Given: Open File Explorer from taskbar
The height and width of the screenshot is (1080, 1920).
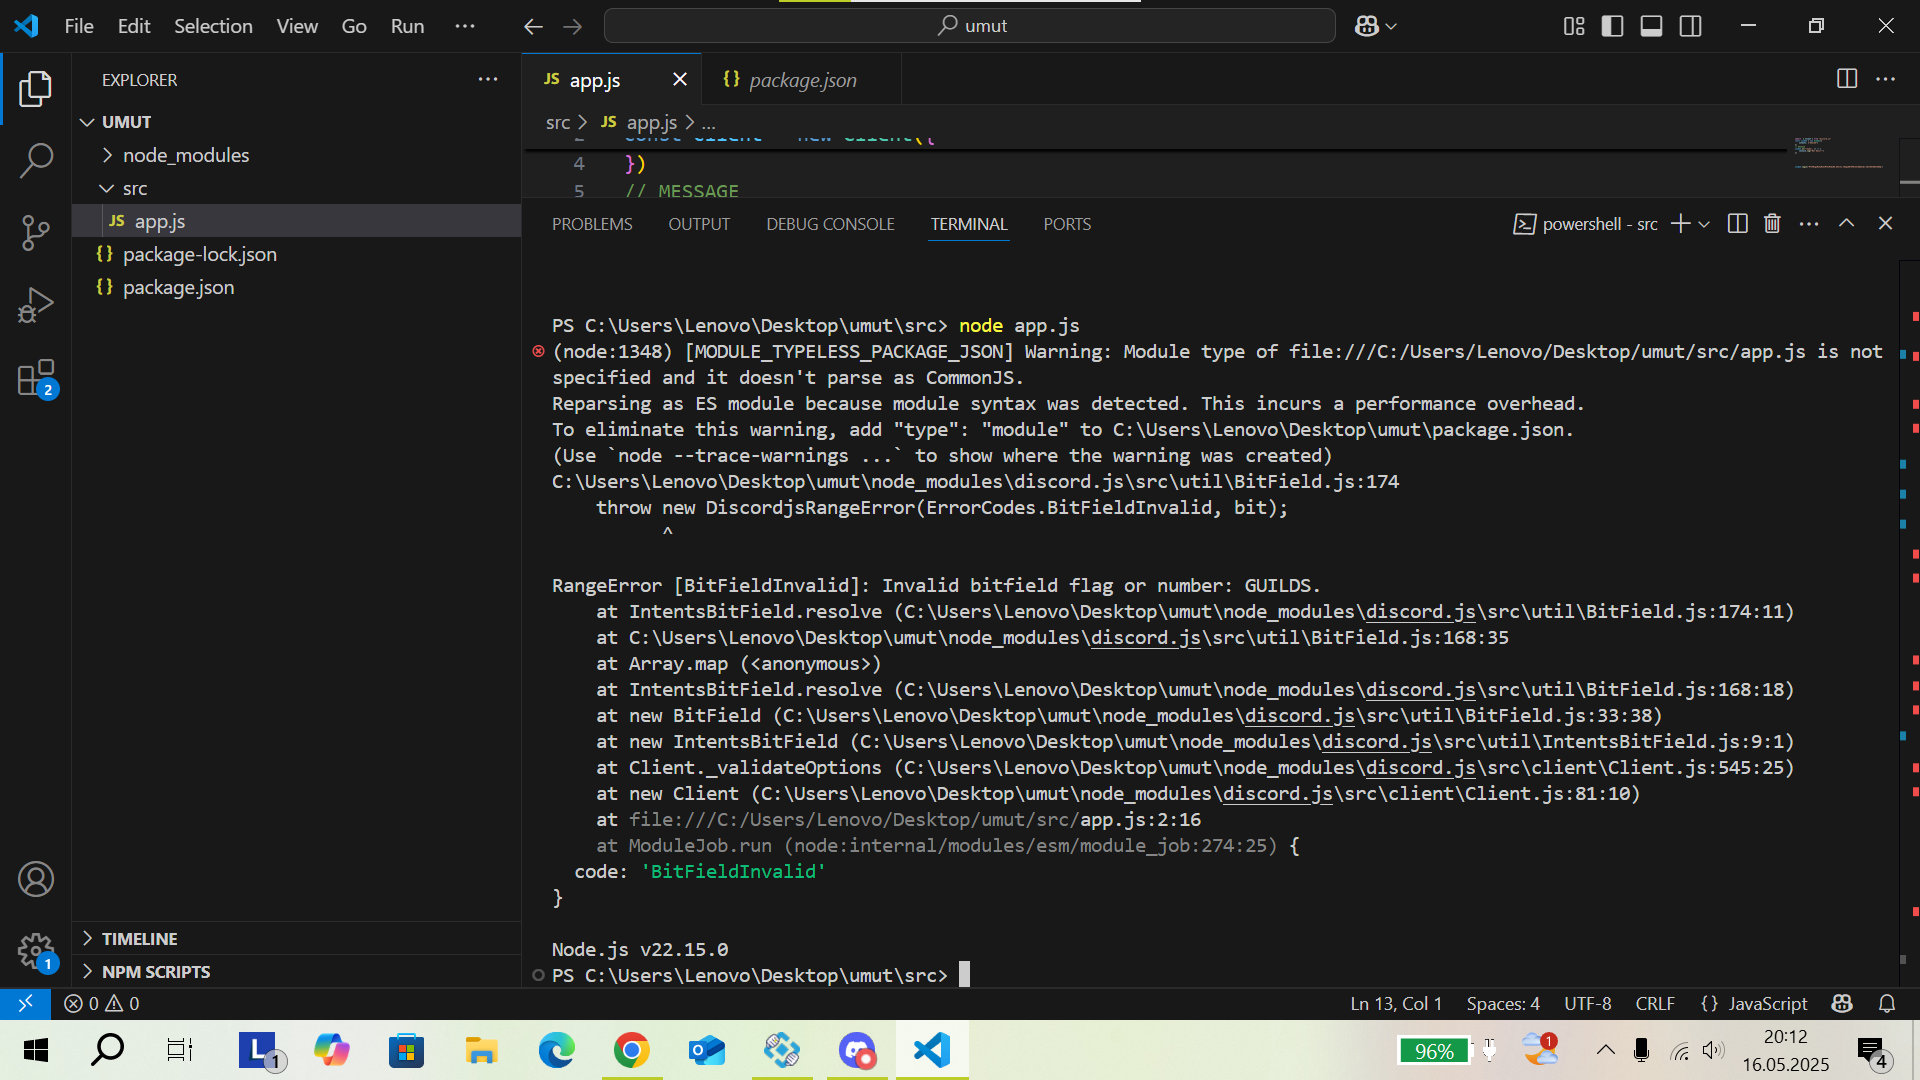Looking at the screenshot, I should pyautogui.click(x=481, y=1050).
